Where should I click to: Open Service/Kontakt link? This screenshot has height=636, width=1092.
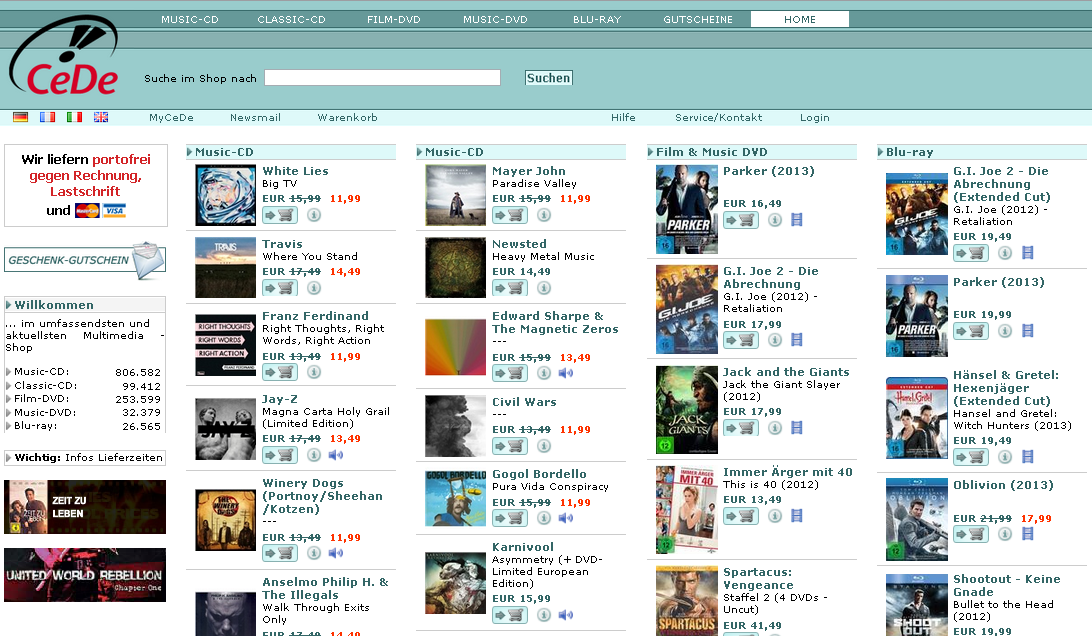(x=719, y=118)
